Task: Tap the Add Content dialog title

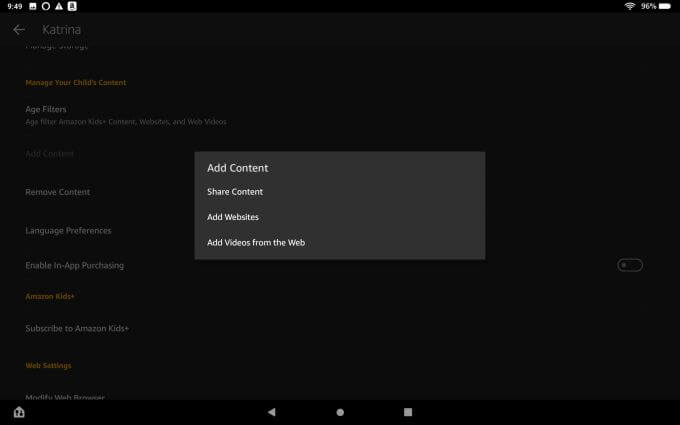Action: coord(238,168)
